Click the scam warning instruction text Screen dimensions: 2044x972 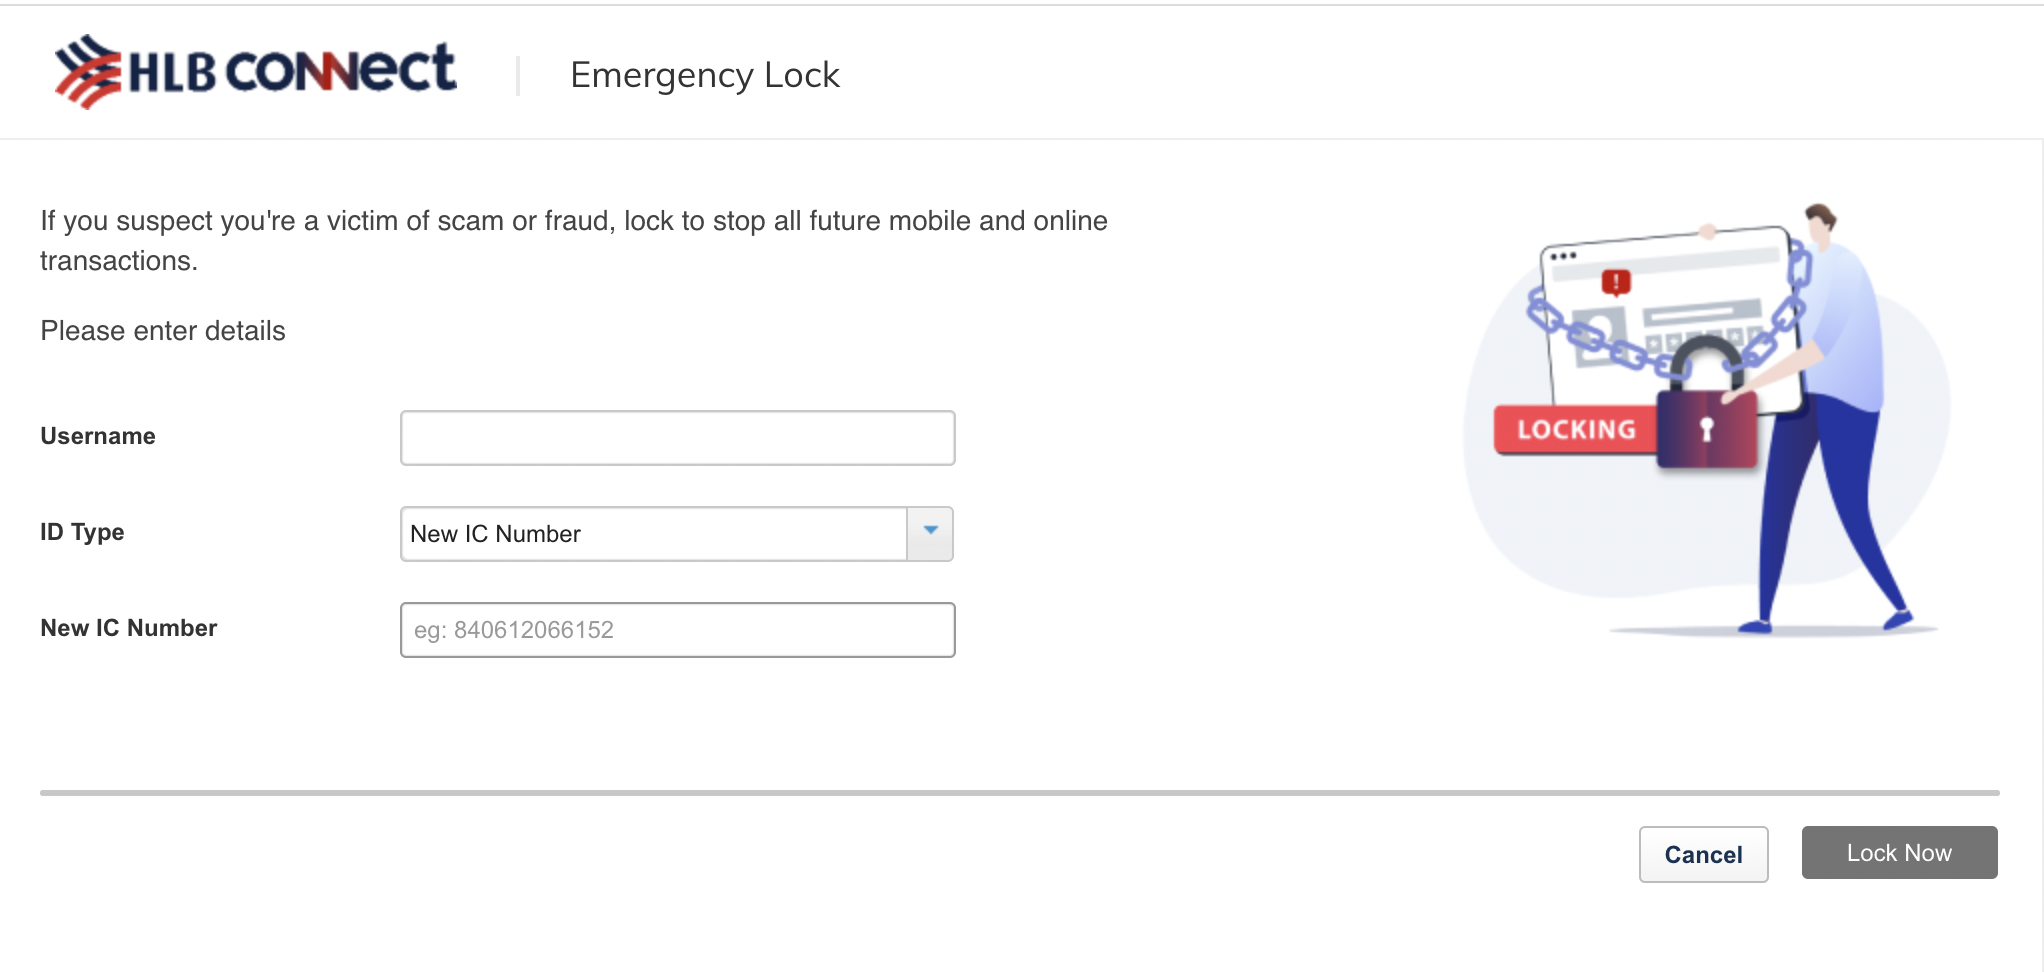click(x=573, y=240)
